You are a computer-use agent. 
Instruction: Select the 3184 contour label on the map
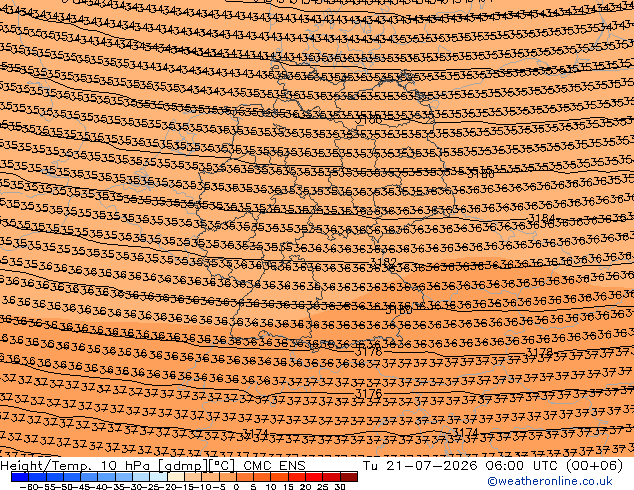pos(542,219)
